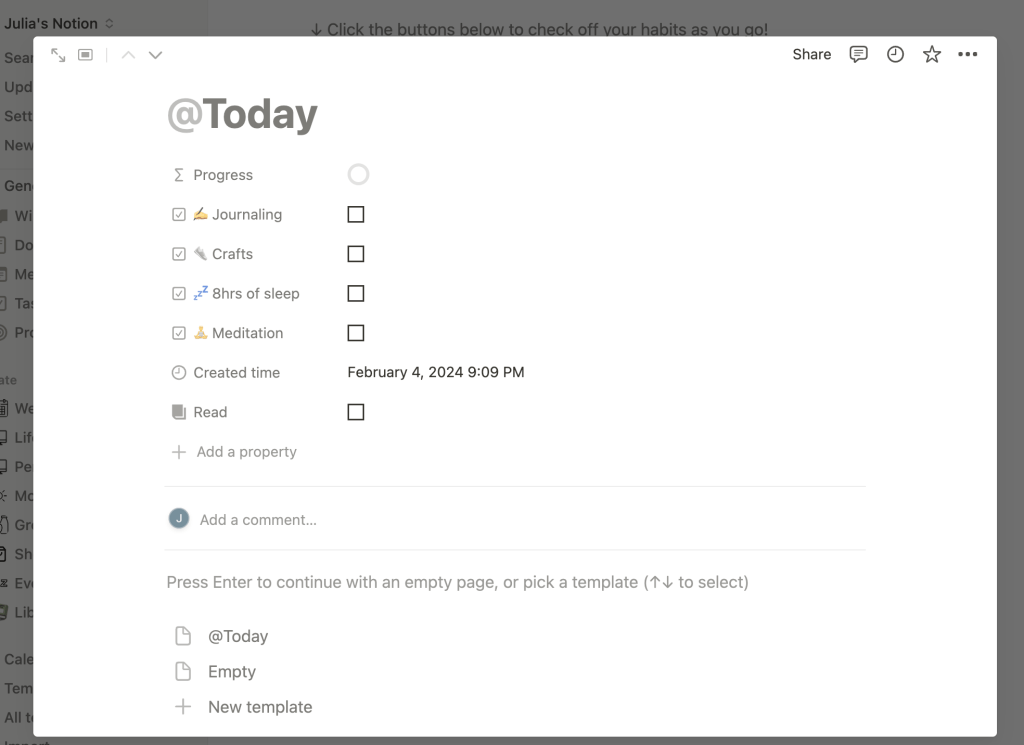Choose the Empty page template

coord(231,672)
